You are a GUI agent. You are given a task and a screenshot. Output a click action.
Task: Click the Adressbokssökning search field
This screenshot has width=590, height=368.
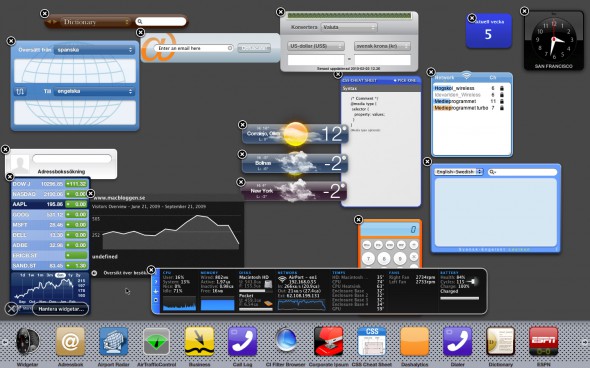click(x=72, y=159)
